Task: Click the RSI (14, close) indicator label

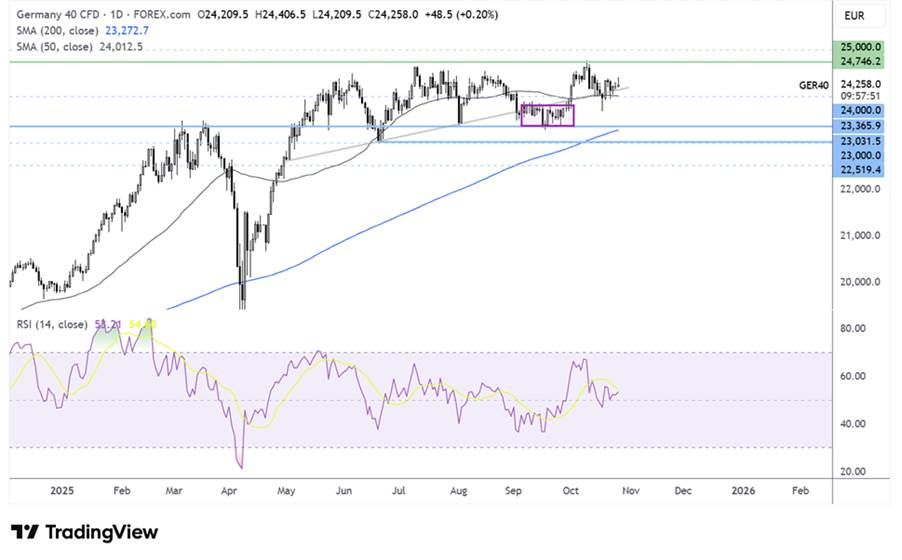Action: point(52,325)
